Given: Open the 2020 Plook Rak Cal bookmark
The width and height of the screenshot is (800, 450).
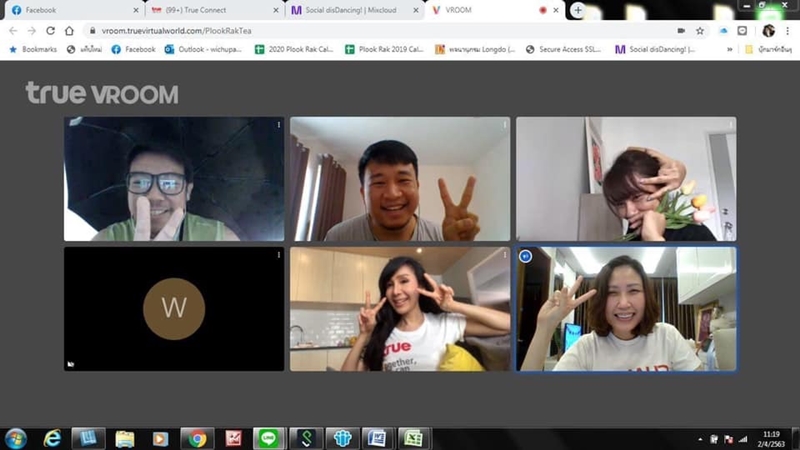Looking at the screenshot, I should click(293, 49).
